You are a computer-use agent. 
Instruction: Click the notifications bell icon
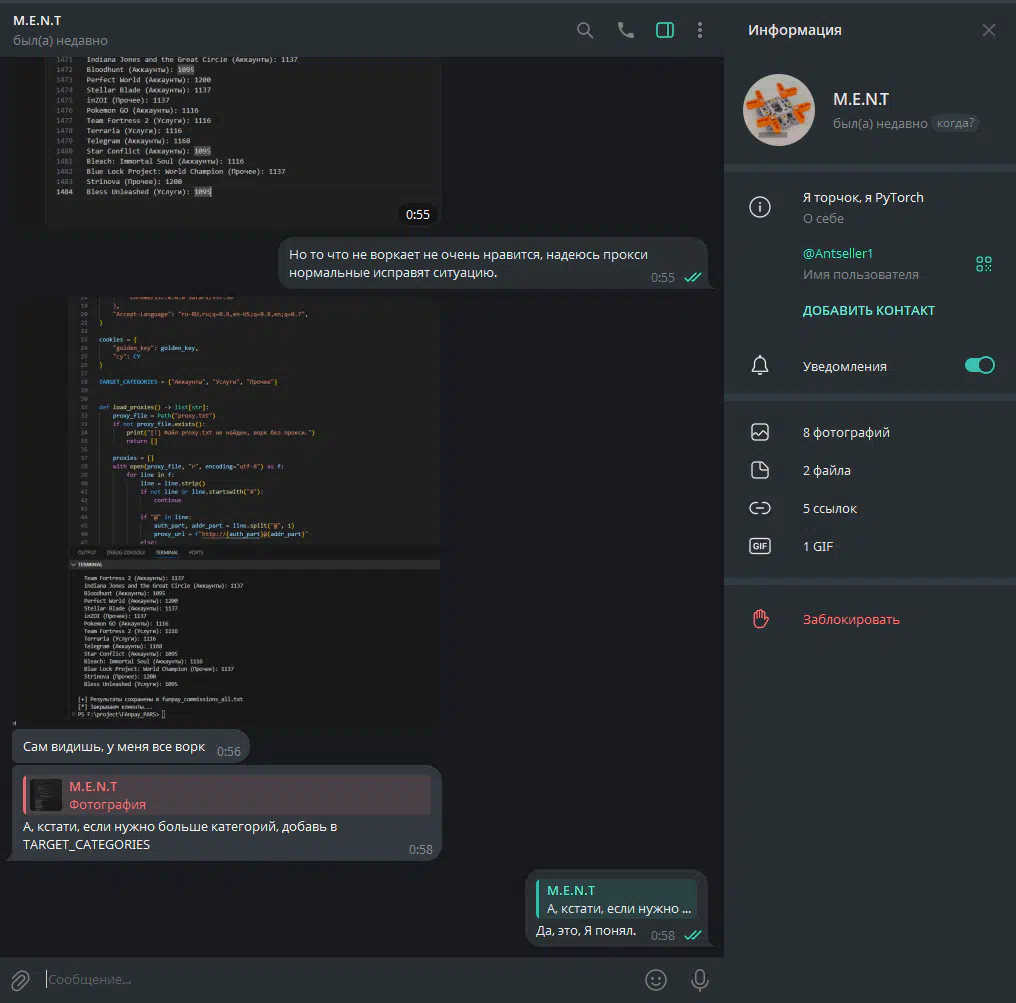tap(760, 365)
